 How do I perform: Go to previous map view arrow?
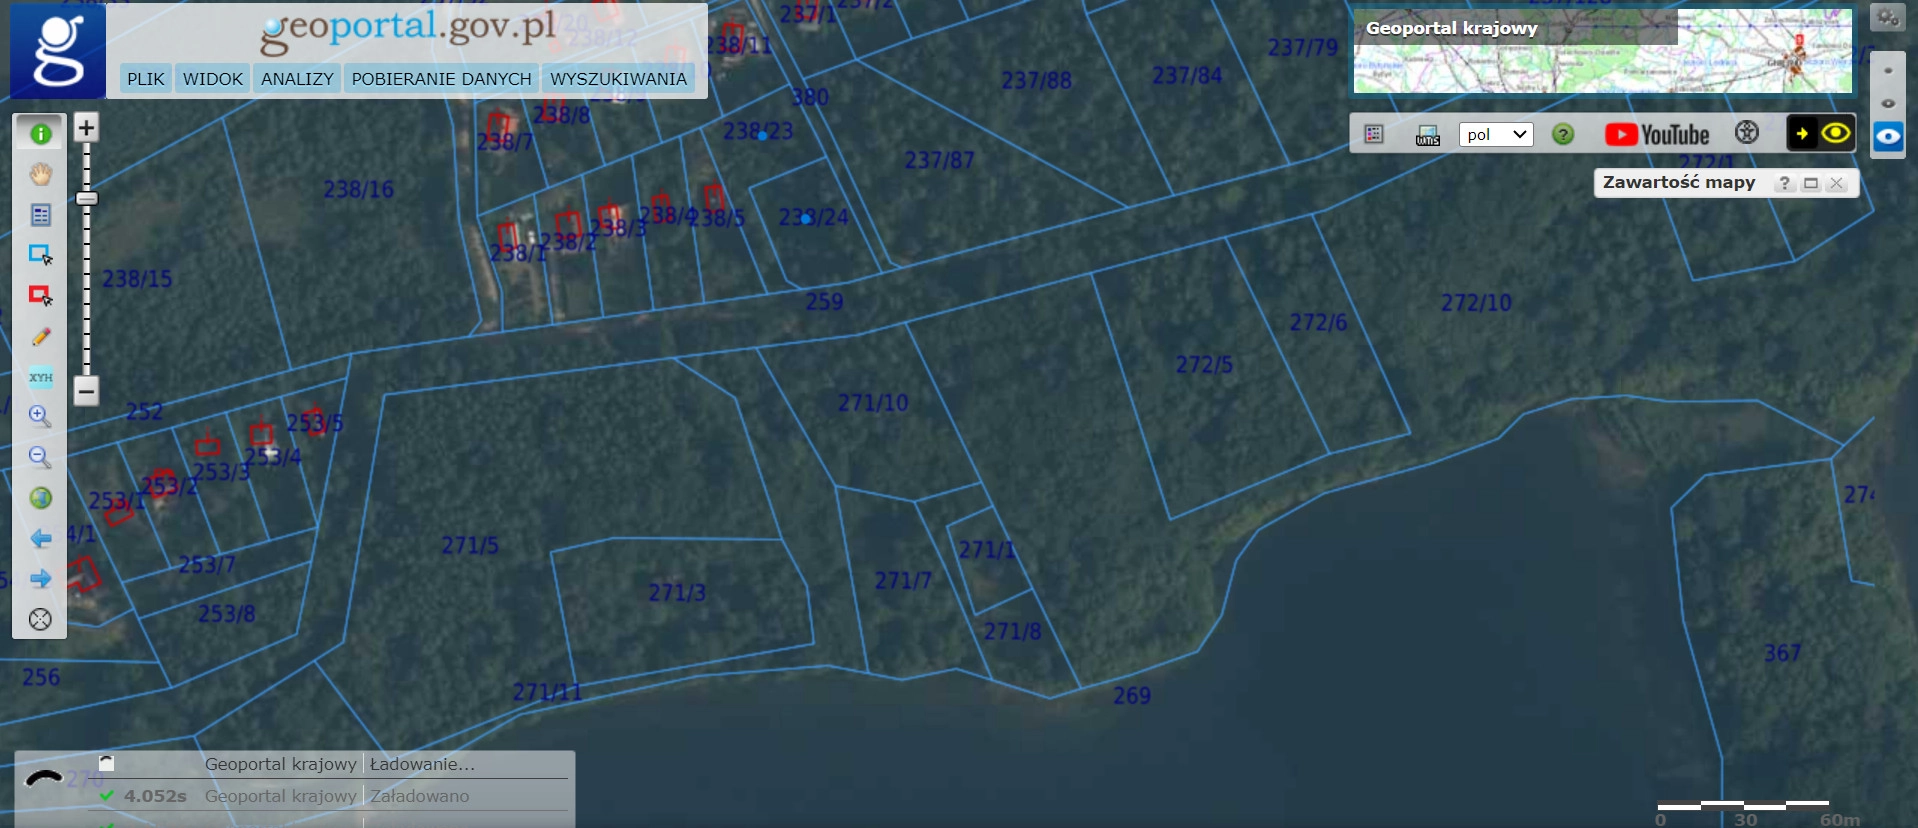click(40, 539)
